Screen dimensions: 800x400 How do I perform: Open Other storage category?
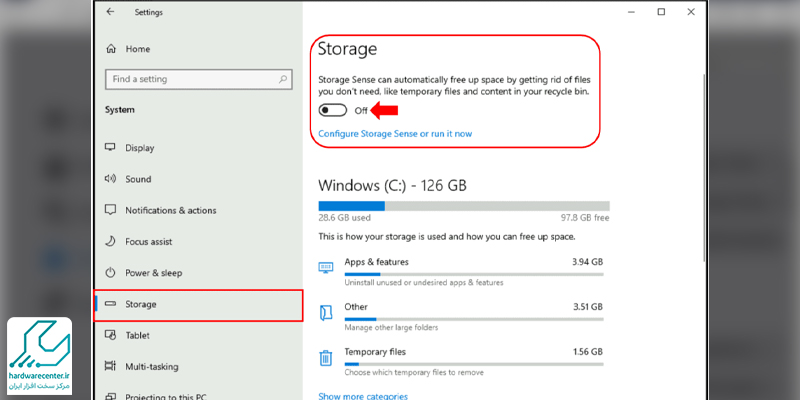point(461,317)
